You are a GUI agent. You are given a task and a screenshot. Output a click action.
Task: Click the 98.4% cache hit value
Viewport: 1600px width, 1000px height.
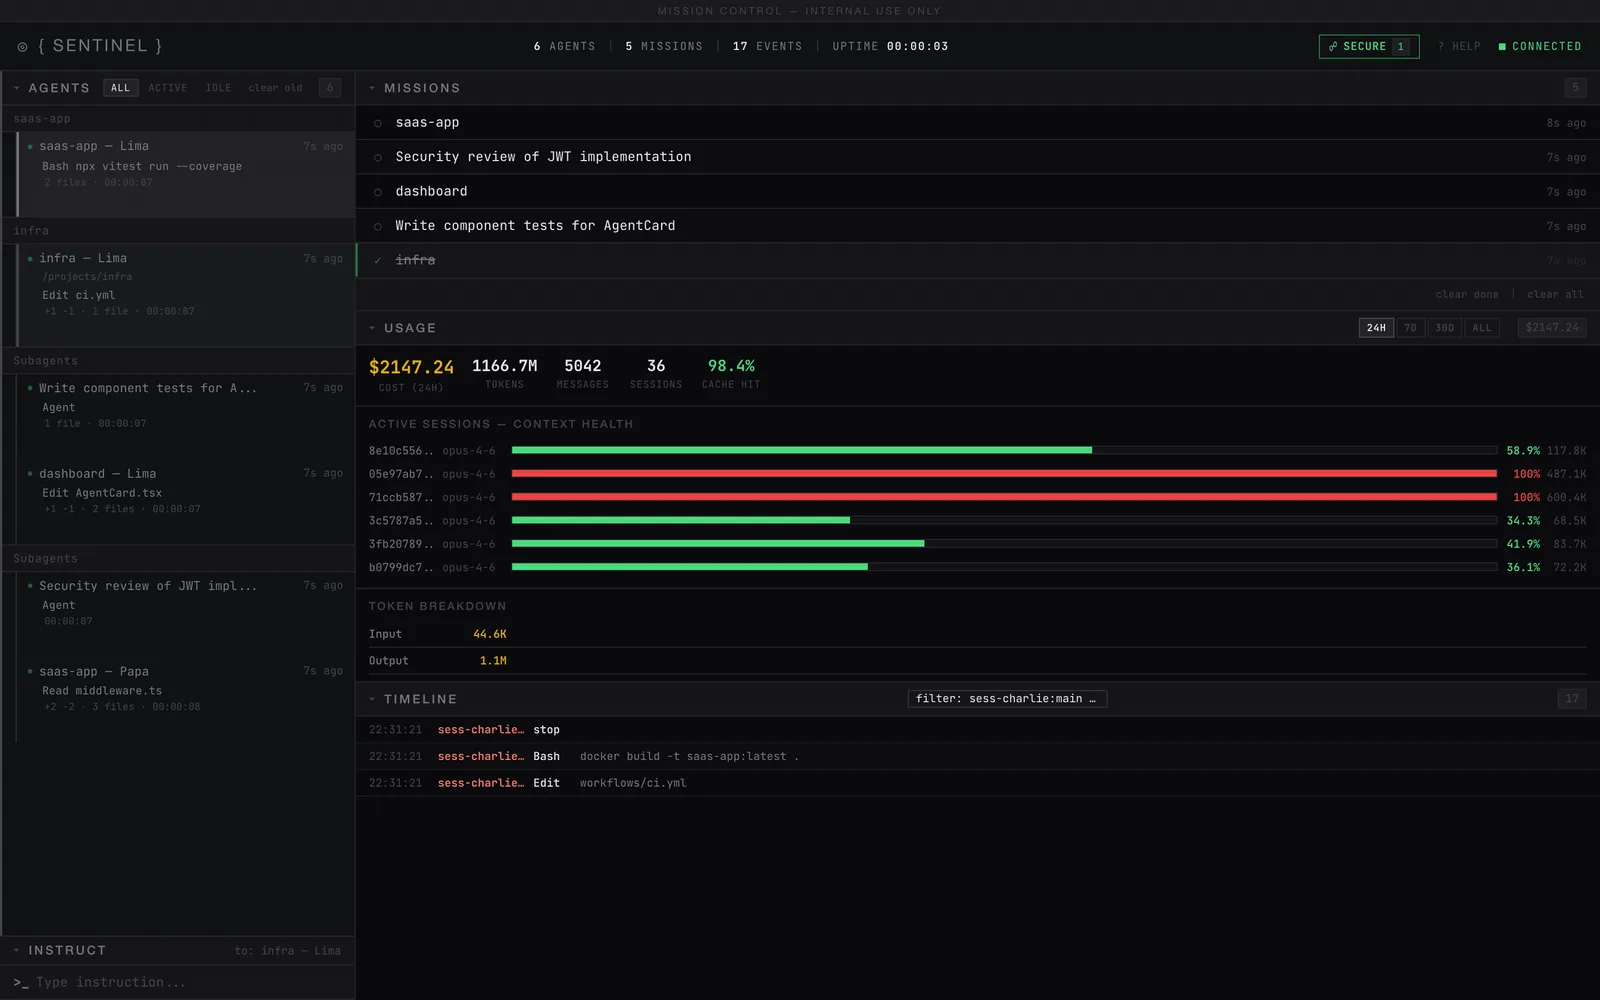[731, 366]
